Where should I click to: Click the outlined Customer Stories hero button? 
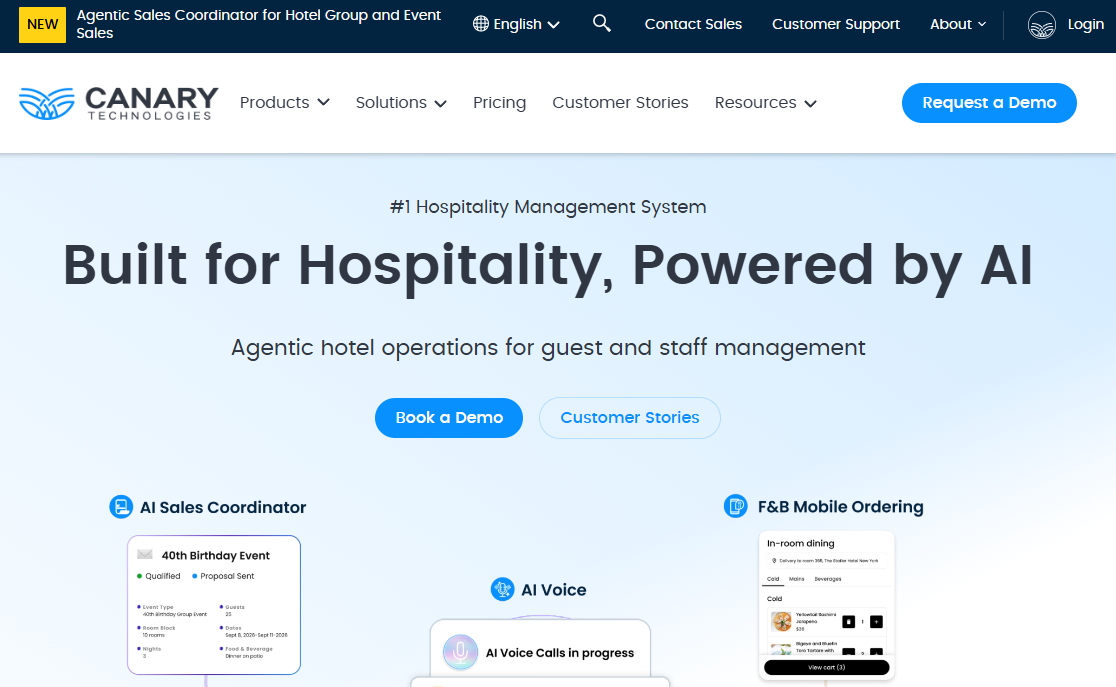click(x=630, y=418)
